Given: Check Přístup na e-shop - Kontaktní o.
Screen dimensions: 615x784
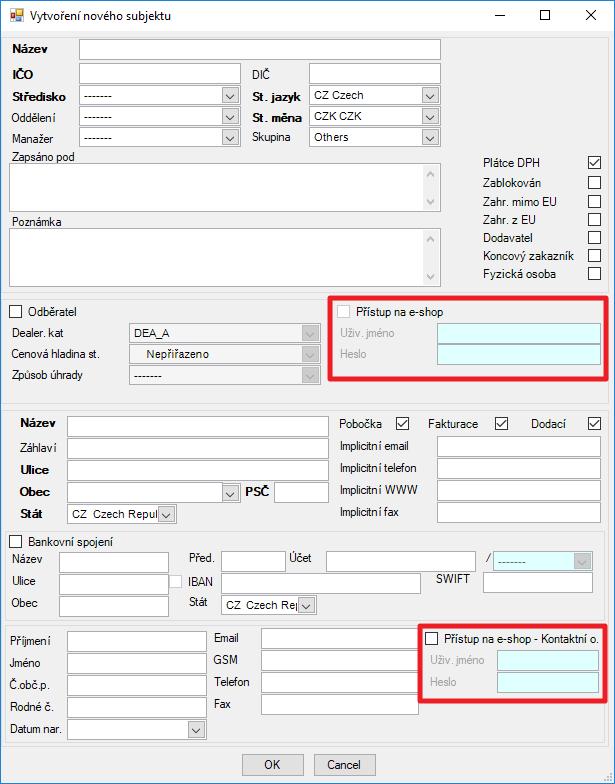Looking at the screenshot, I should pos(431,638).
